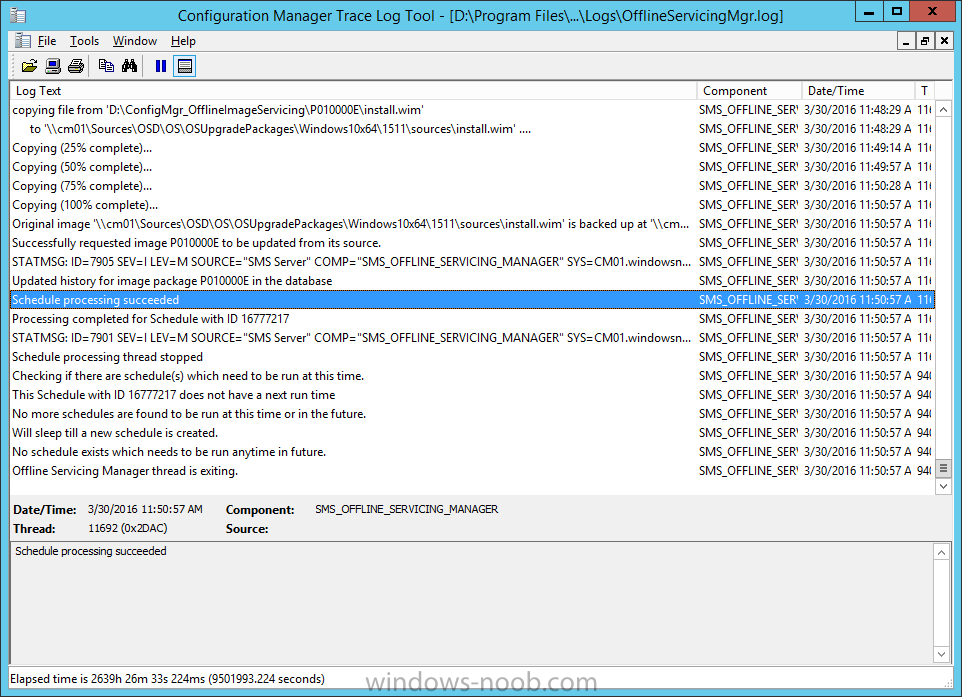Click SMS_OFFLINE_SERVICING_MANAGER component value
The width and height of the screenshot is (962, 697).
coord(407,509)
